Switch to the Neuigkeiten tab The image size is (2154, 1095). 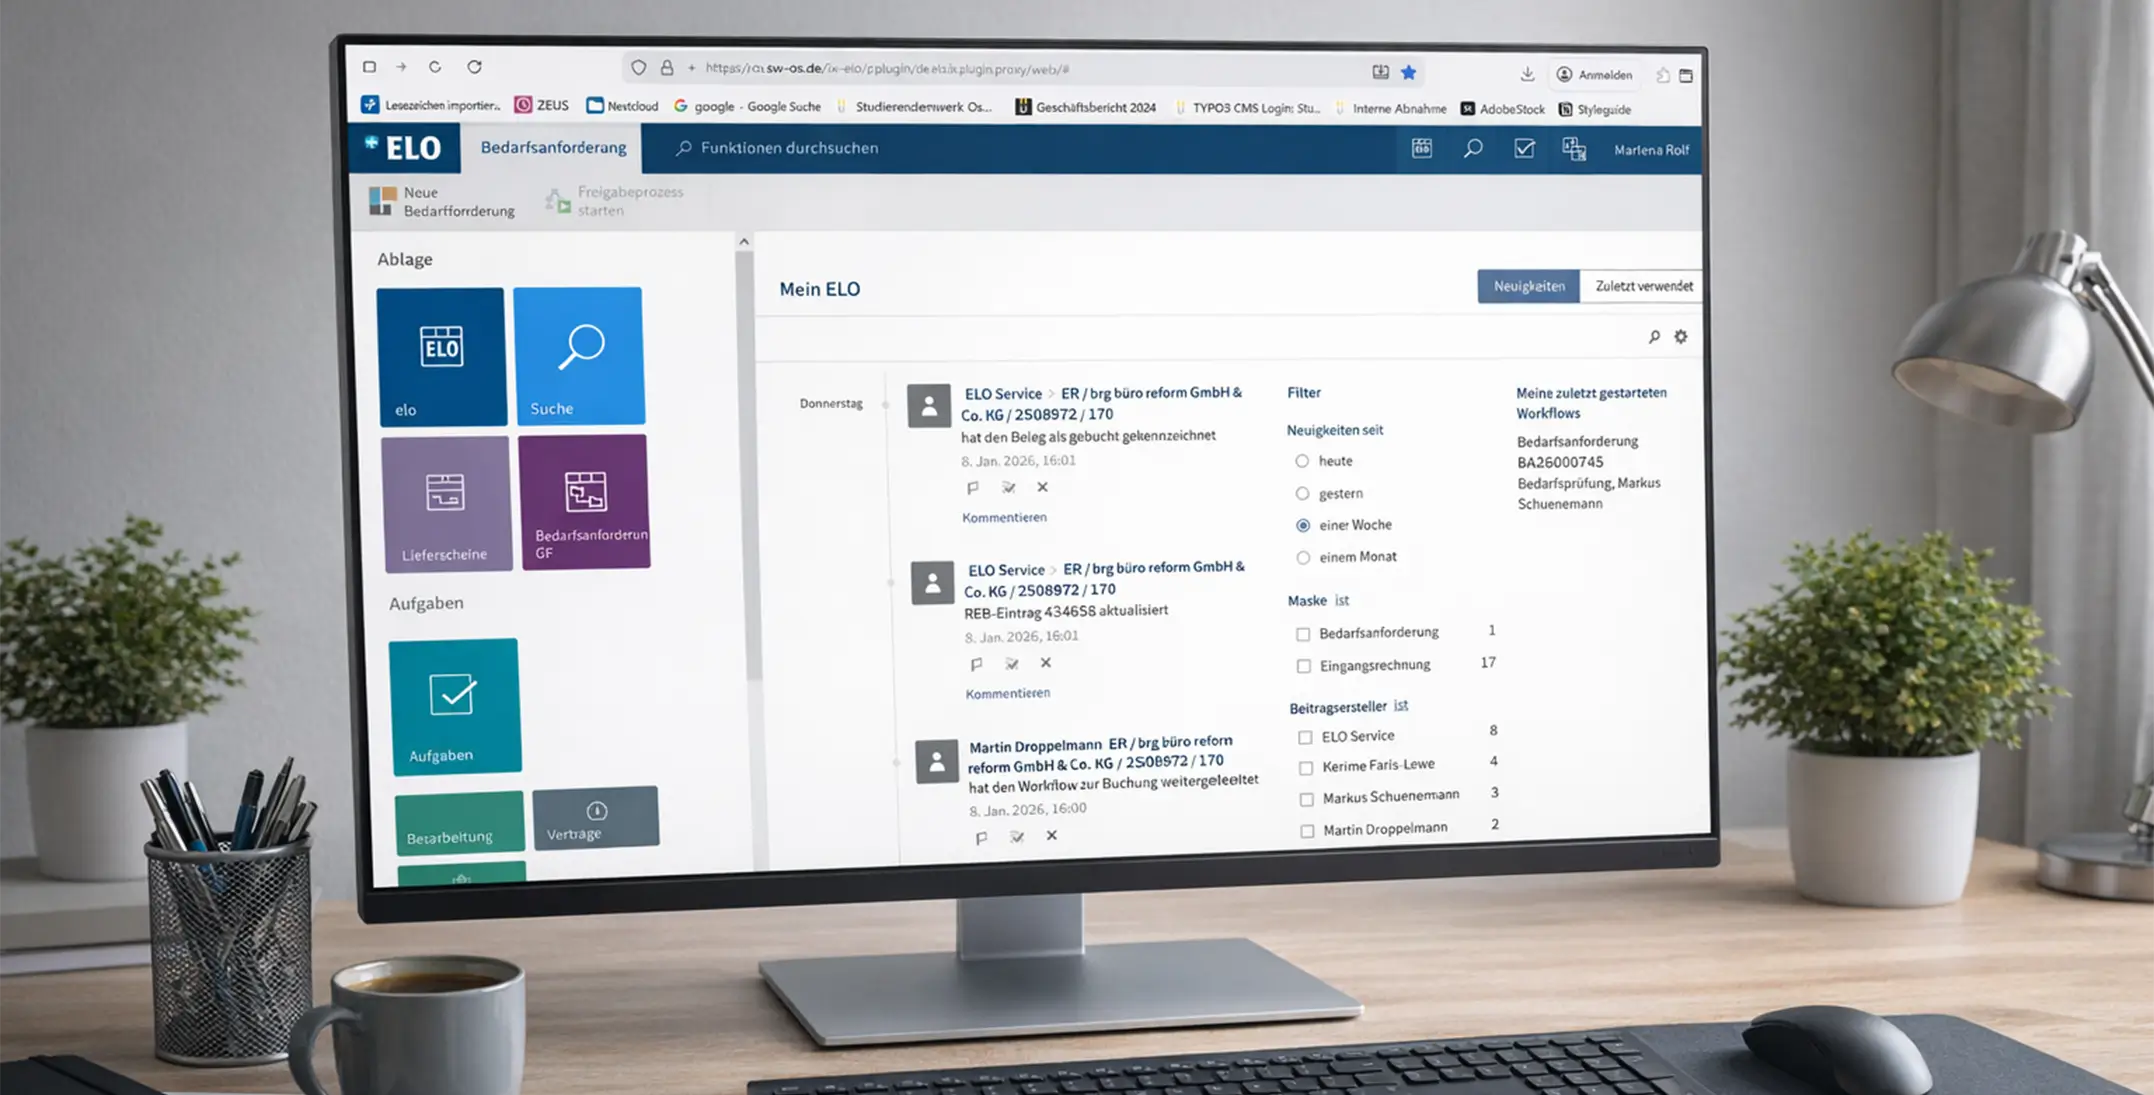(x=1528, y=286)
